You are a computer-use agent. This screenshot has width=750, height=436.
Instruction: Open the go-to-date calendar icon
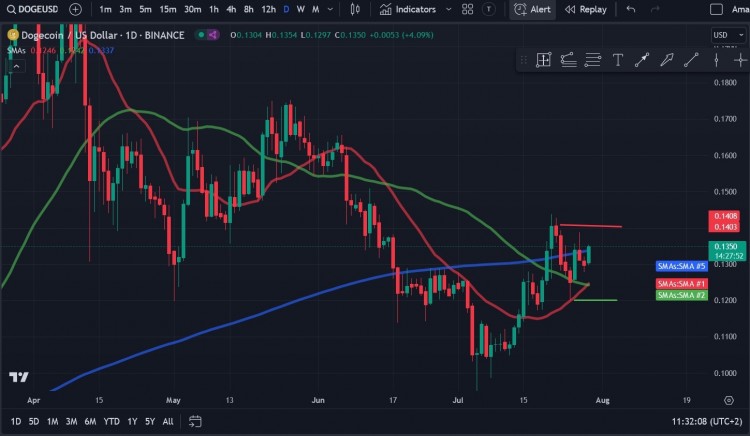tap(195, 421)
